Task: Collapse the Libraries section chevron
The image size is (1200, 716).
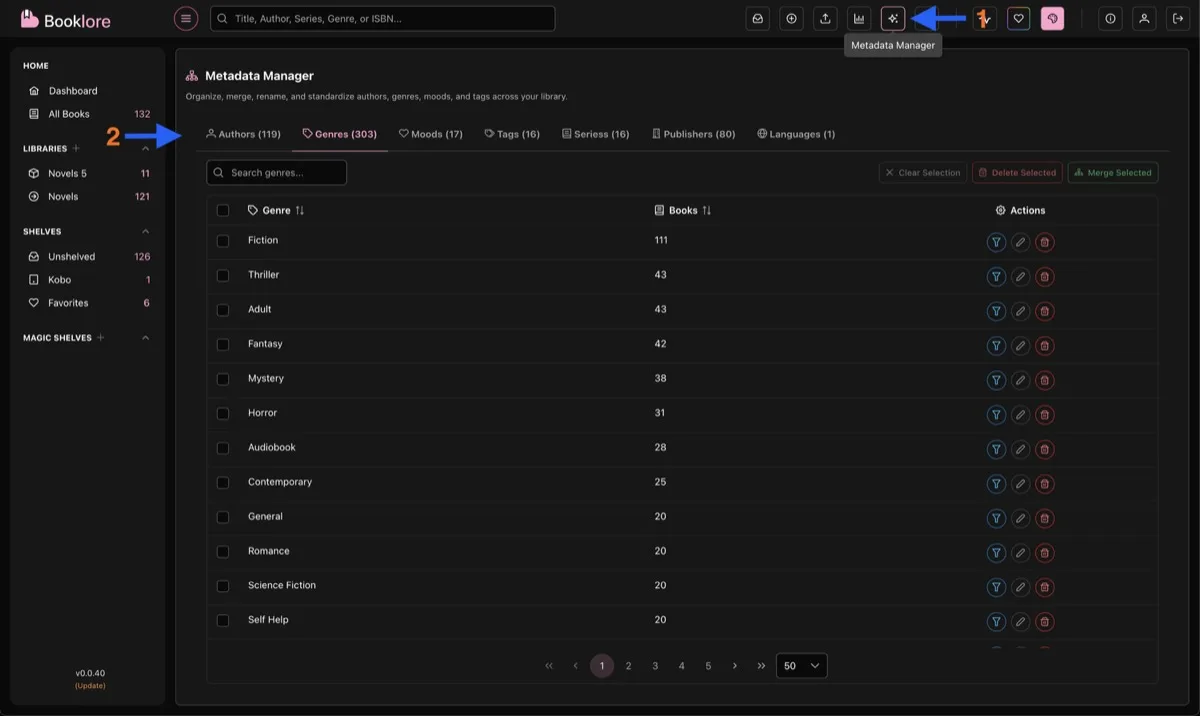Action: pos(146,148)
